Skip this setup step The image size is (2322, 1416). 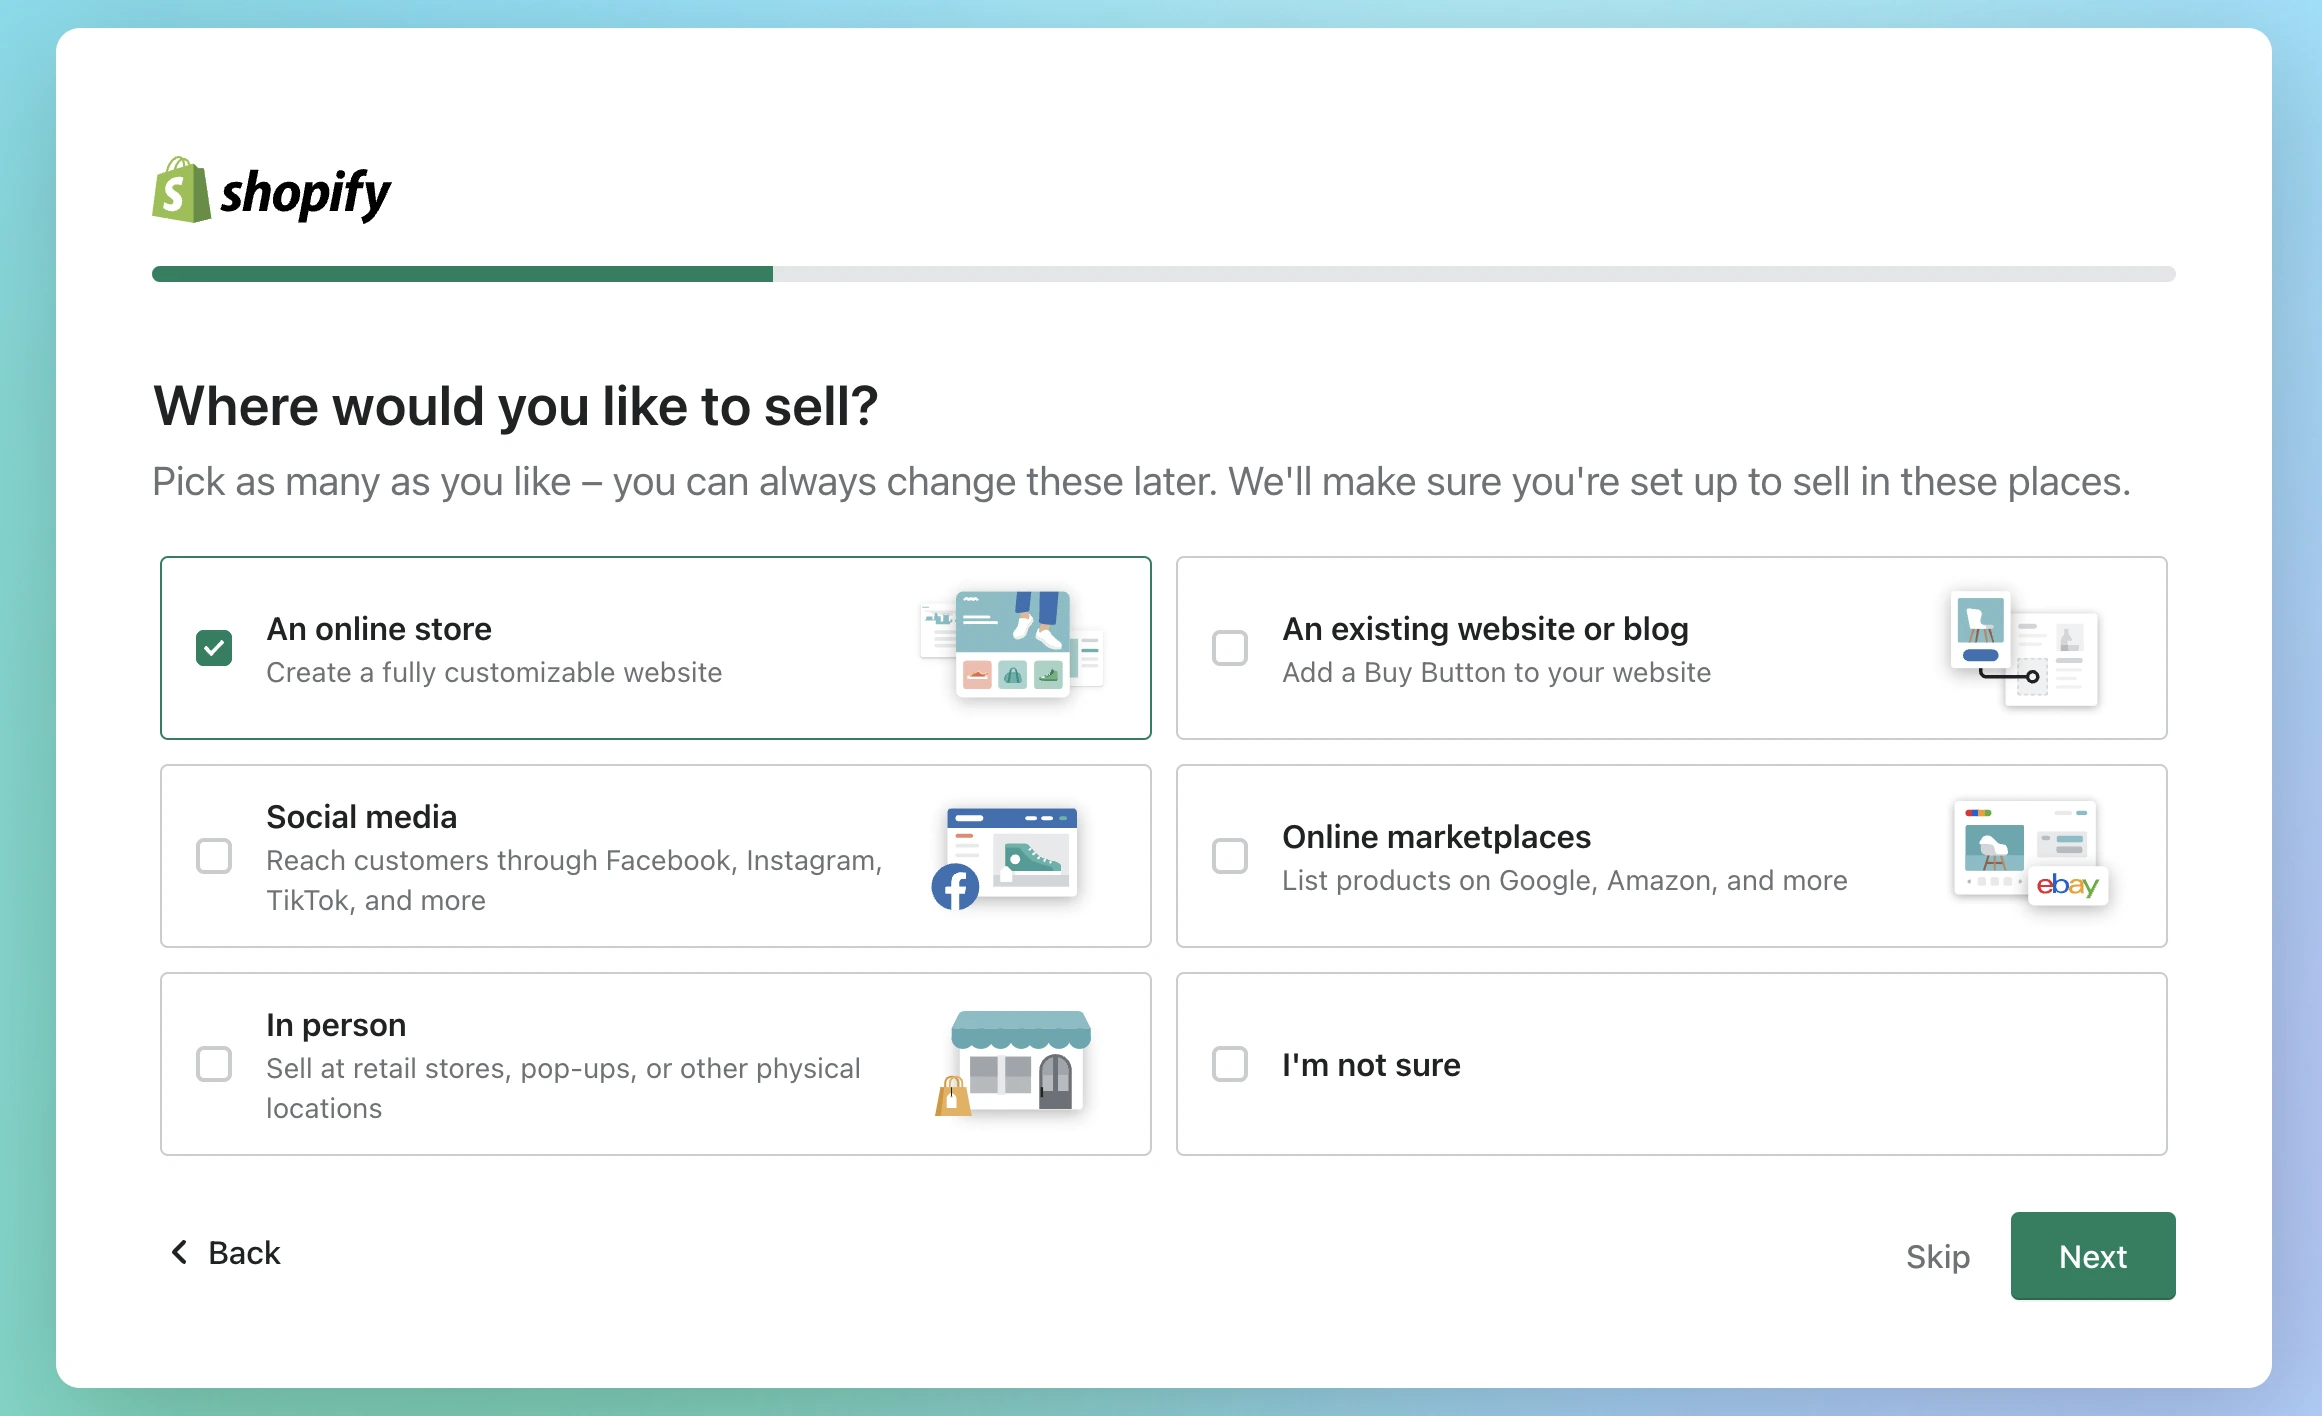(x=1937, y=1256)
